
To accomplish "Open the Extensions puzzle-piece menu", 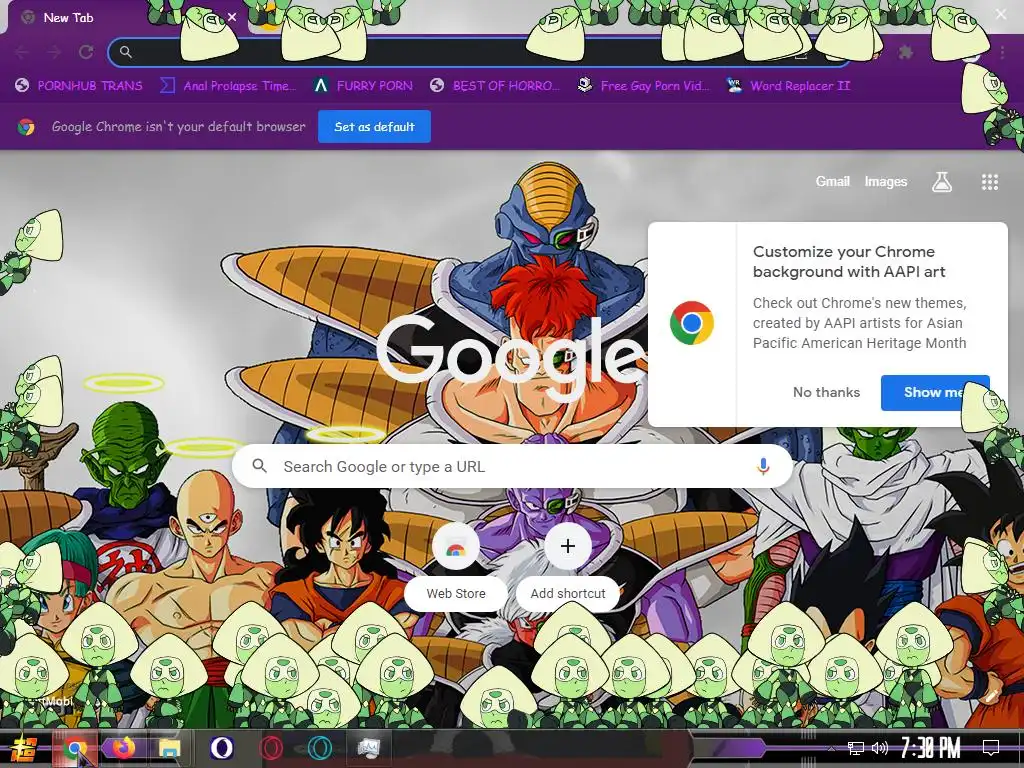I will (x=906, y=52).
